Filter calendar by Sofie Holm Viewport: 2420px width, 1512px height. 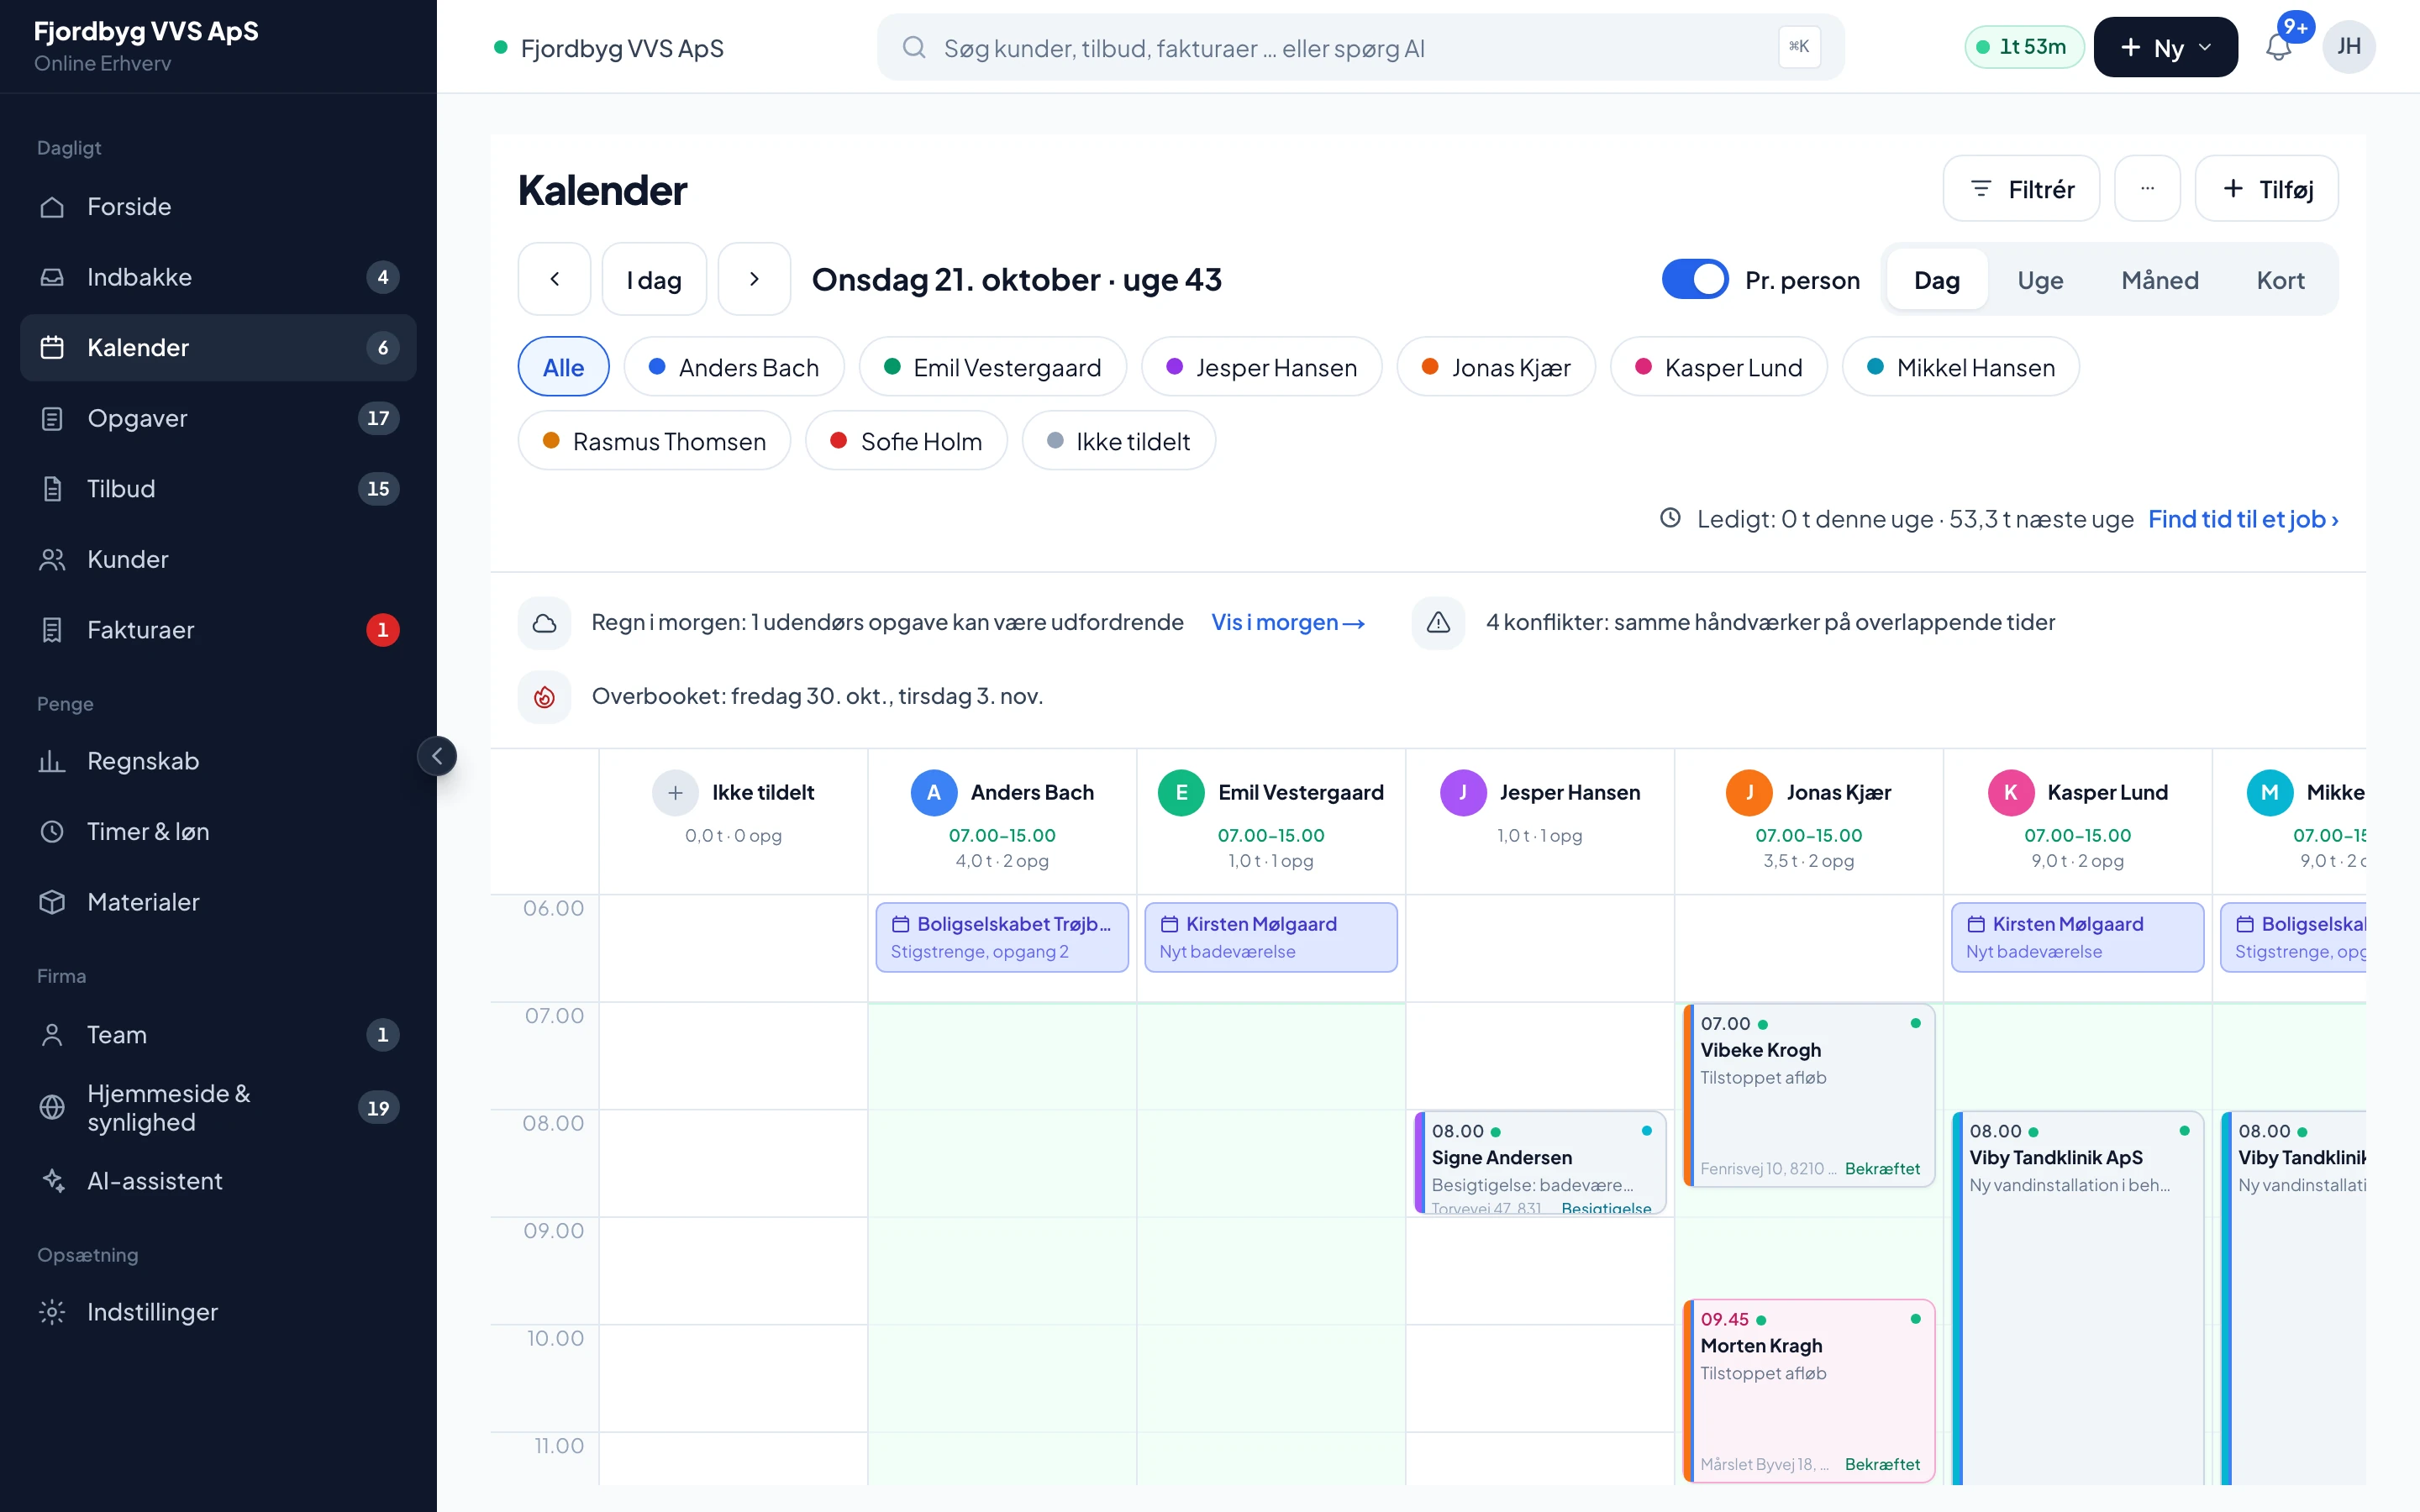tap(906, 441)
